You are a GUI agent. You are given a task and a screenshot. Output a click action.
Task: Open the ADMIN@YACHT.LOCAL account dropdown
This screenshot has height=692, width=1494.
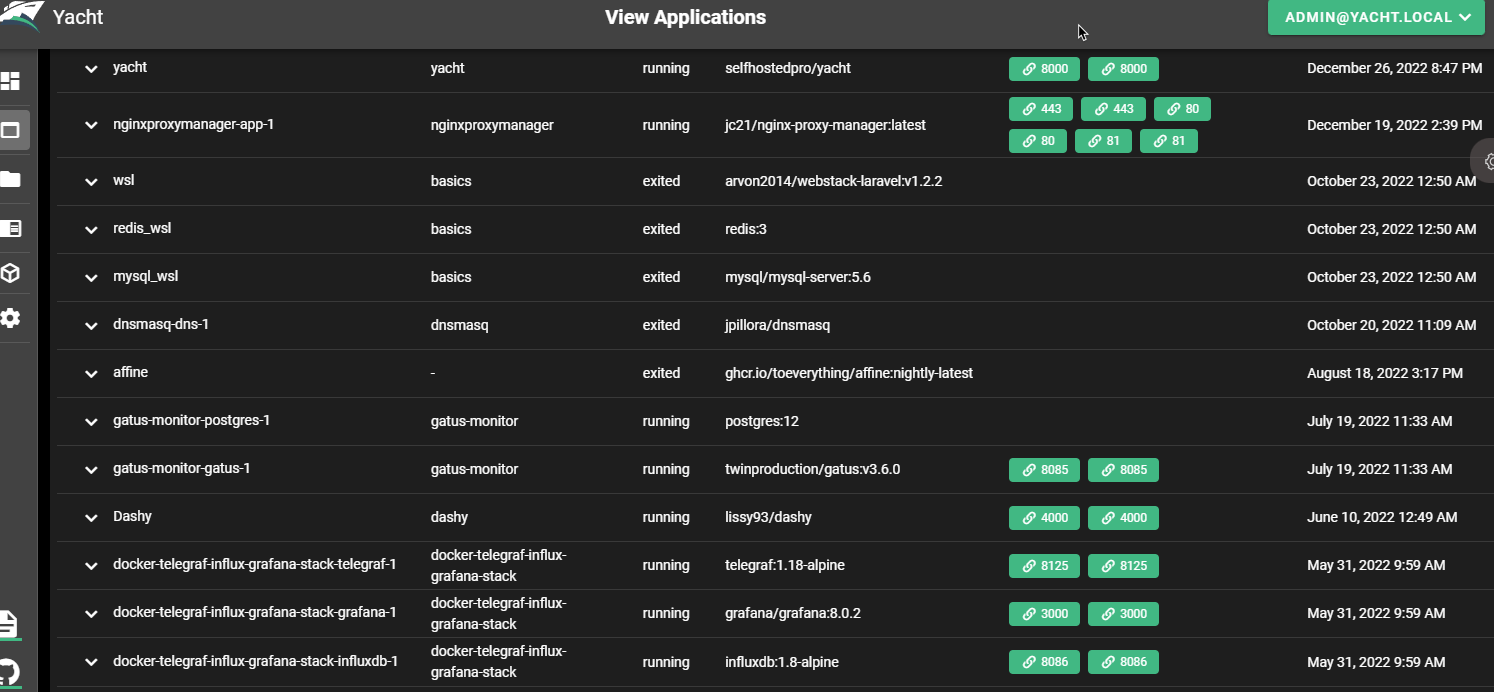(1376, 17)
